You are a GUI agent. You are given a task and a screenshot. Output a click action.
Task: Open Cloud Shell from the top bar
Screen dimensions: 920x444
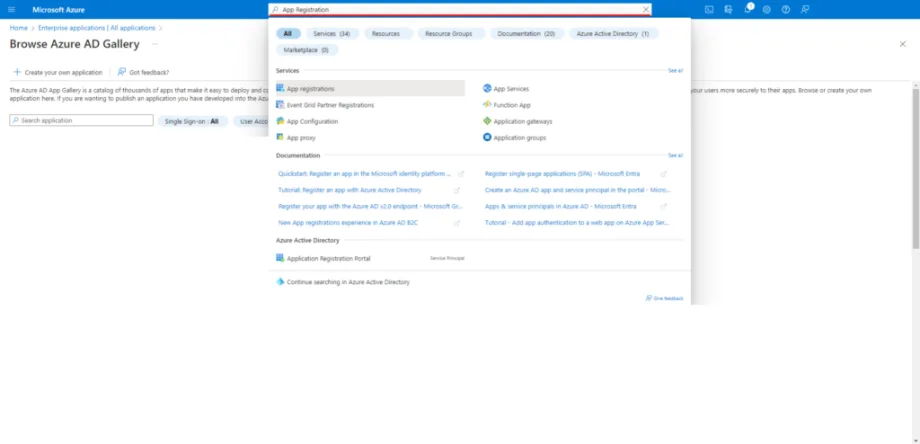709,9
